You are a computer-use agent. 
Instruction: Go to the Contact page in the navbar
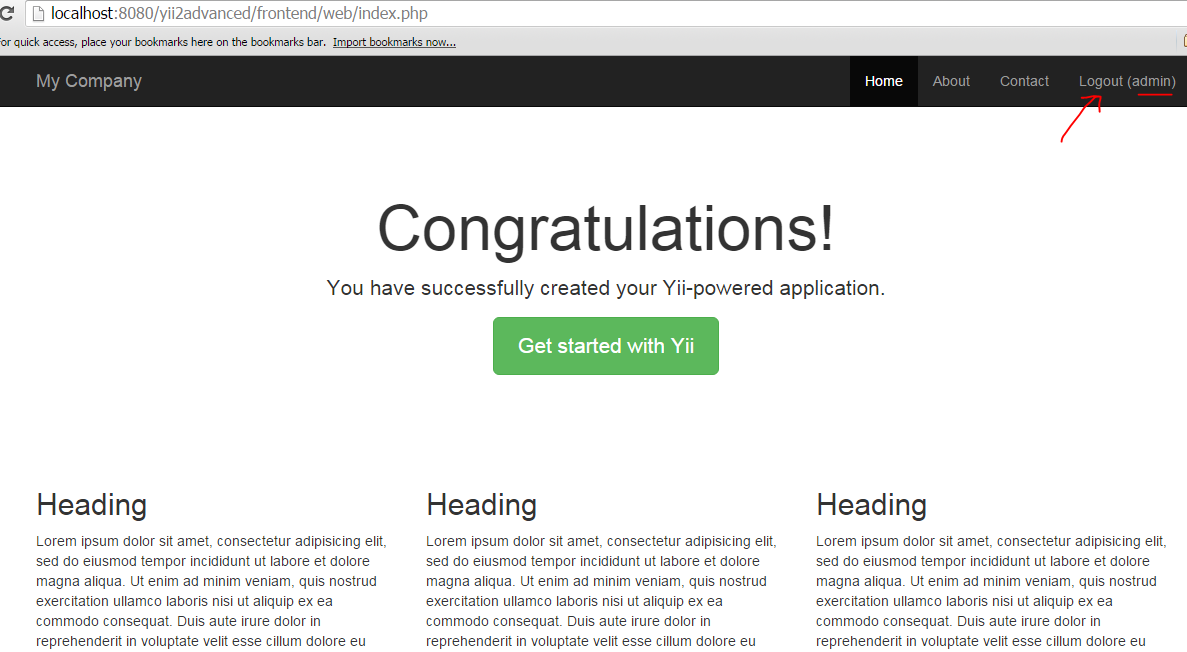click(1024, 81)
